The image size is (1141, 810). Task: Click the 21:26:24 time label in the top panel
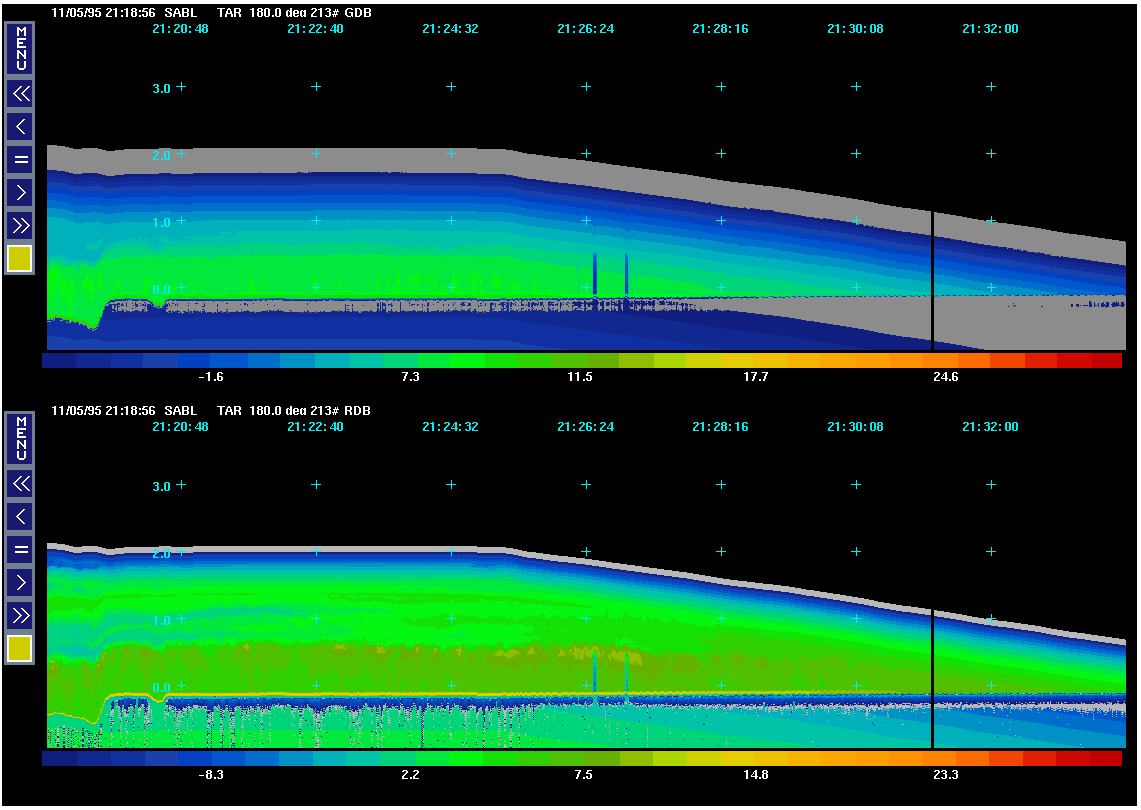(x=585, y=29)
